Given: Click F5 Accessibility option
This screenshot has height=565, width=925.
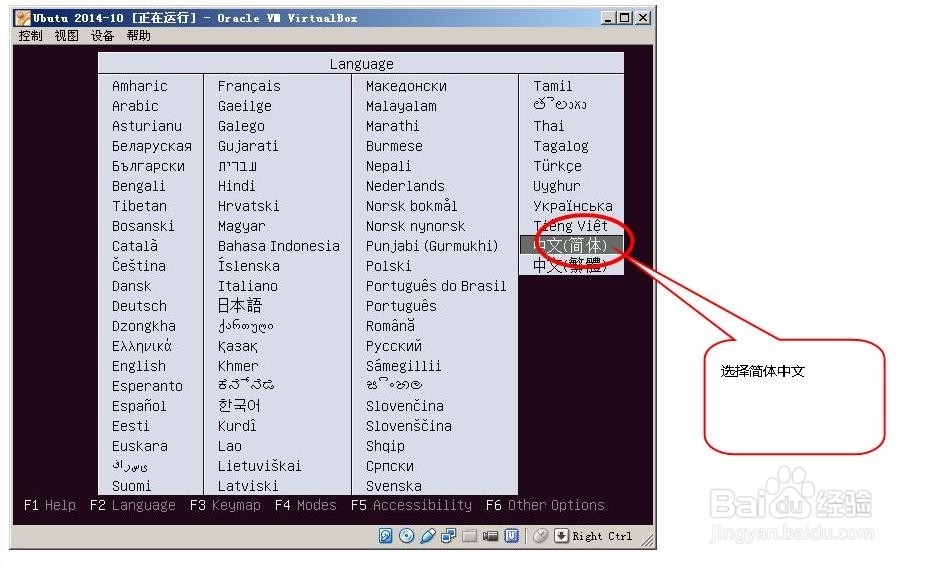Looking at the screenshot, I should coord(411,505).
